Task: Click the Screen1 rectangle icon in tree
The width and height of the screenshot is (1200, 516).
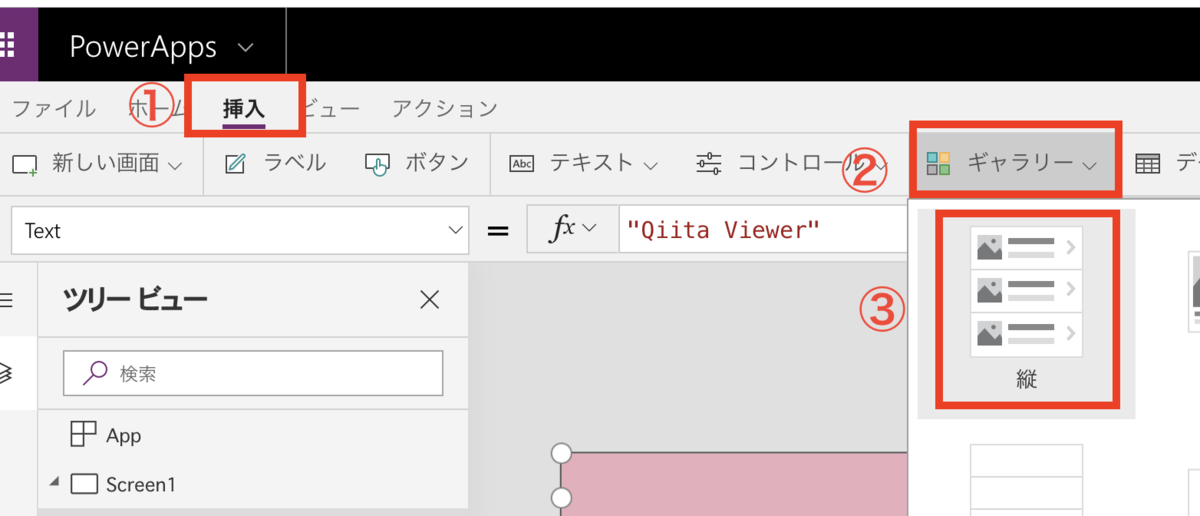Action: click(x=85, y=485)
